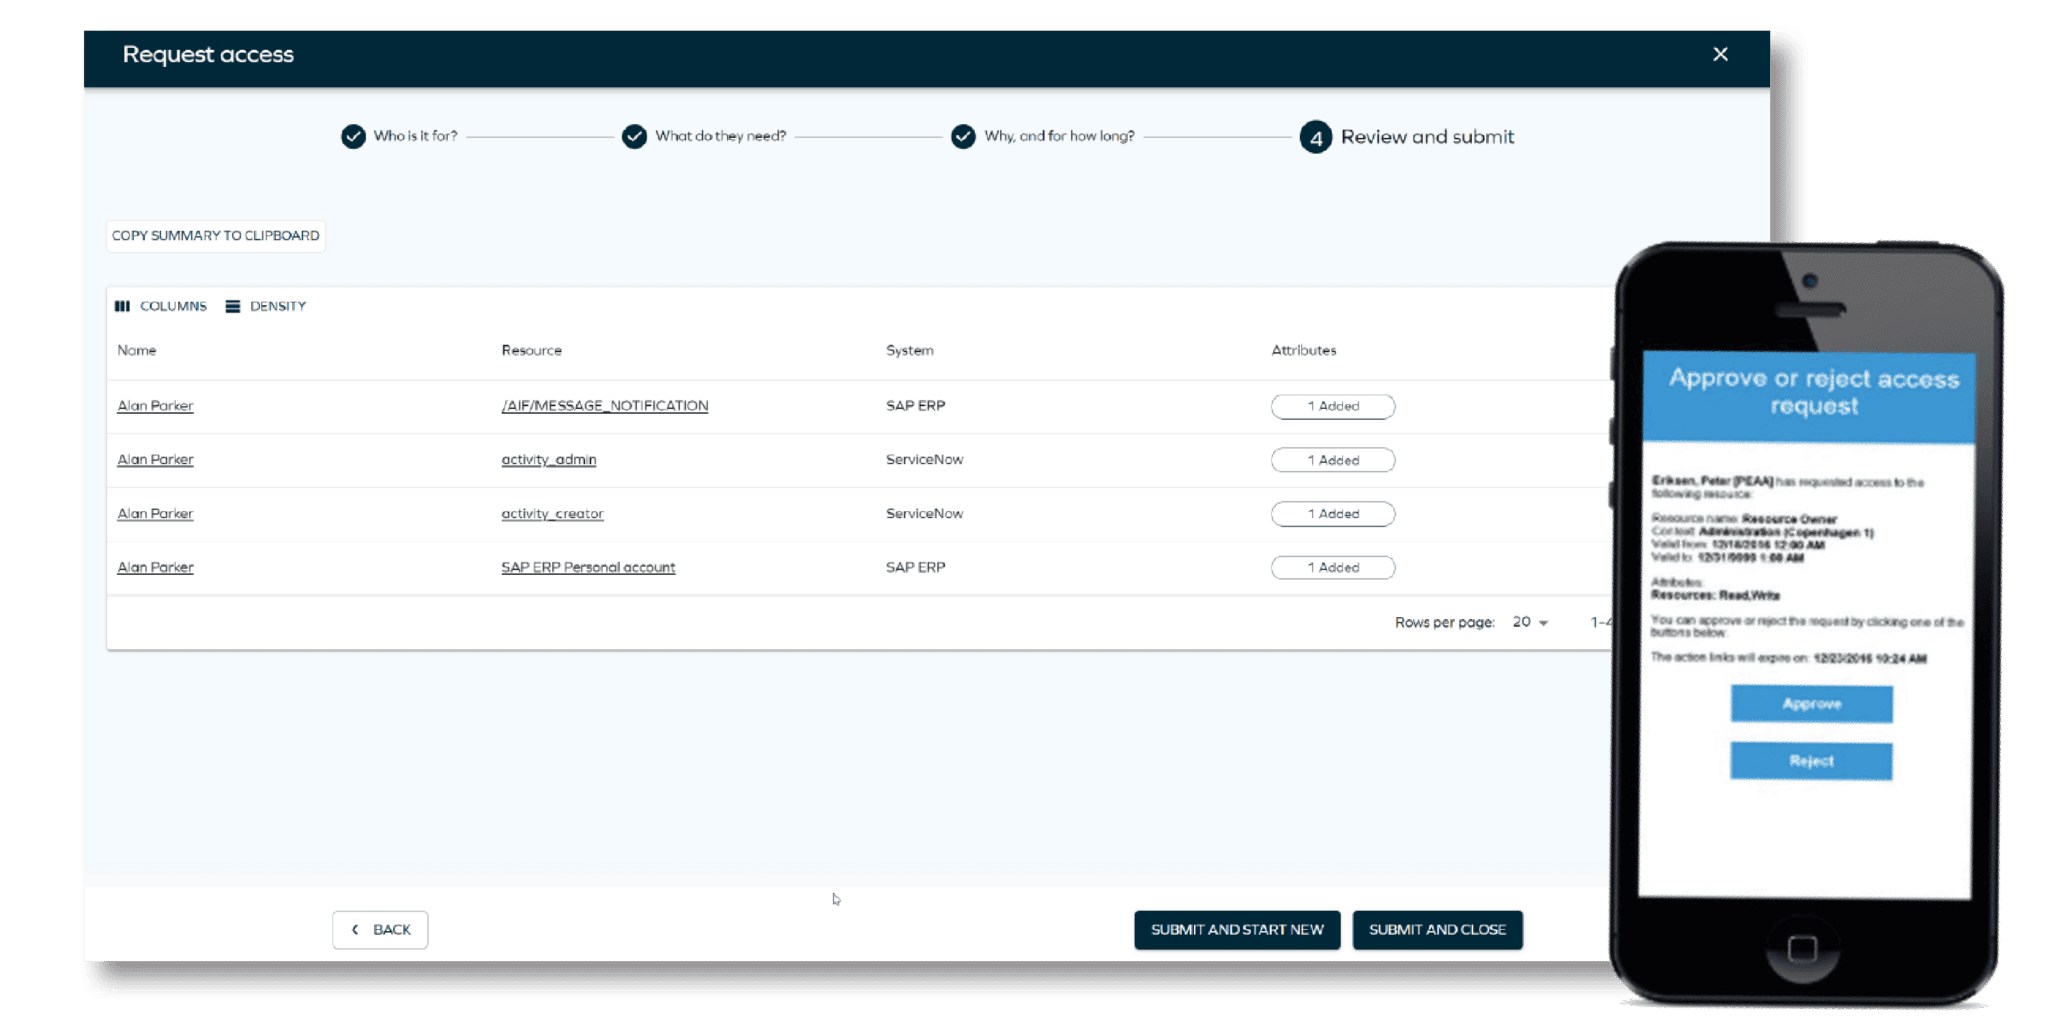Adjust the table Density setting
This screenshot has height=1024, width=2048.
click(266, 306)
